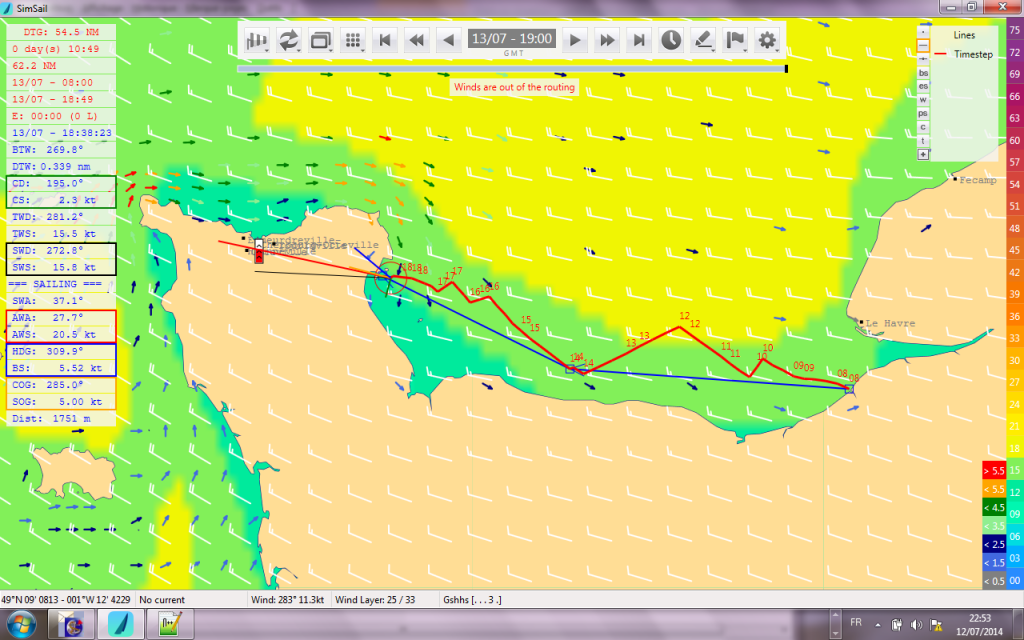Click the '< 4.5' green current scale swatch

click(x=994, y=507)
